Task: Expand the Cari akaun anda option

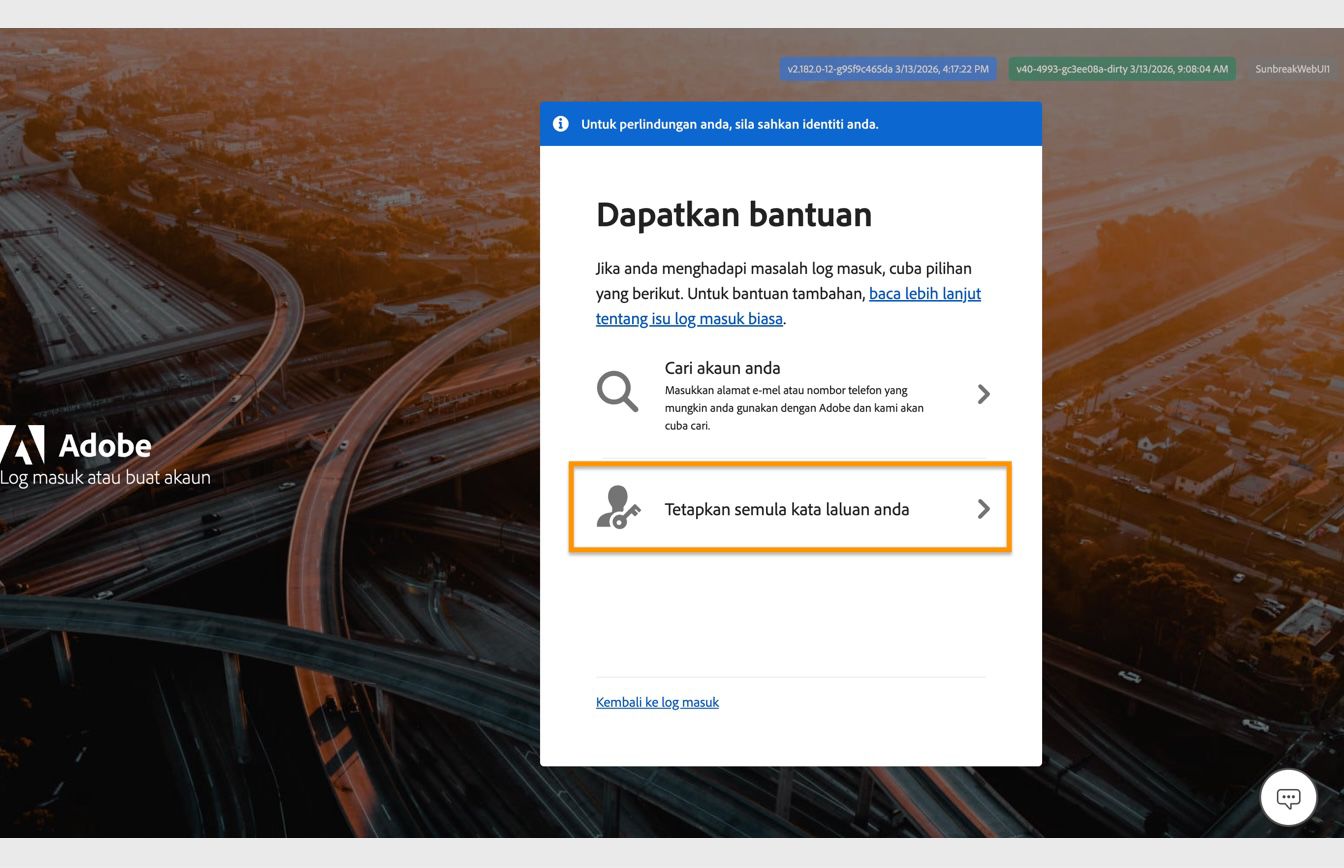Action: pyautogui.click(x=790, y=393)
